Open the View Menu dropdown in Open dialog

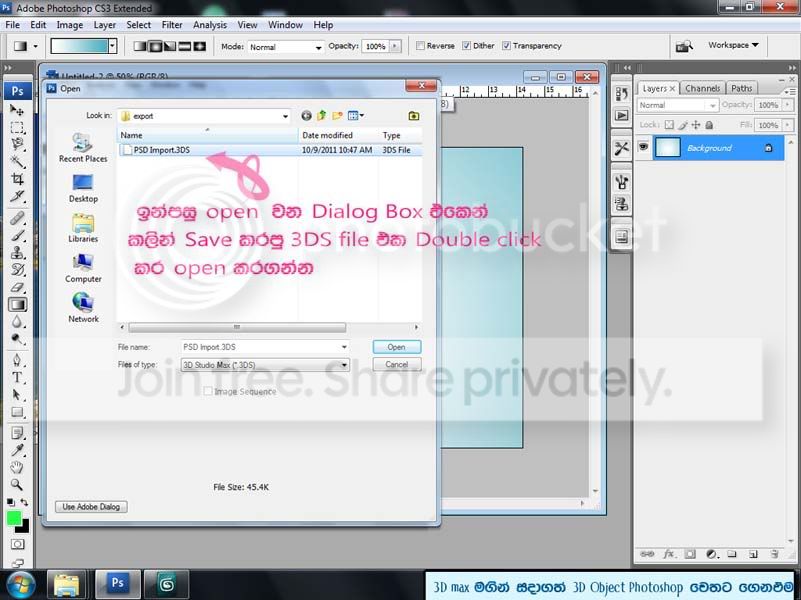coord(356,116)
